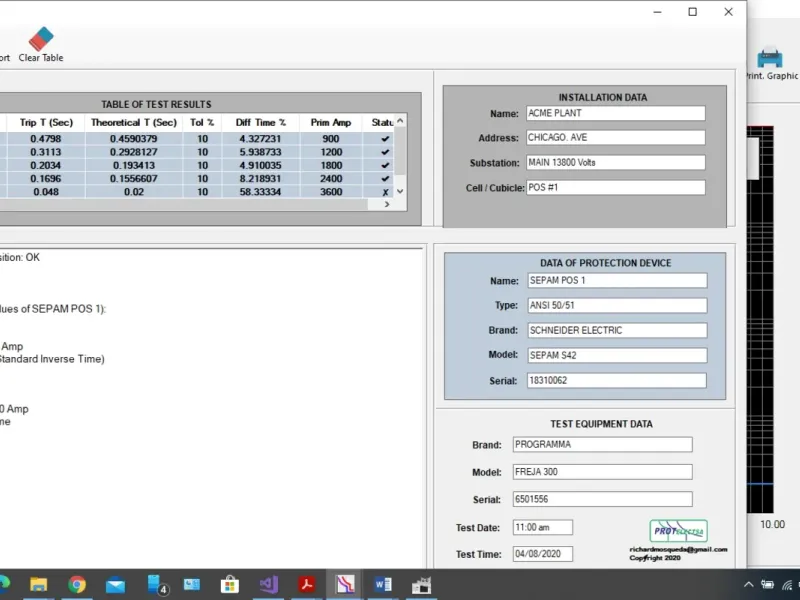Select the Theoretical T cell 0.1556607
This screenshot has height=600, width=800.
[x=134, y=179]
